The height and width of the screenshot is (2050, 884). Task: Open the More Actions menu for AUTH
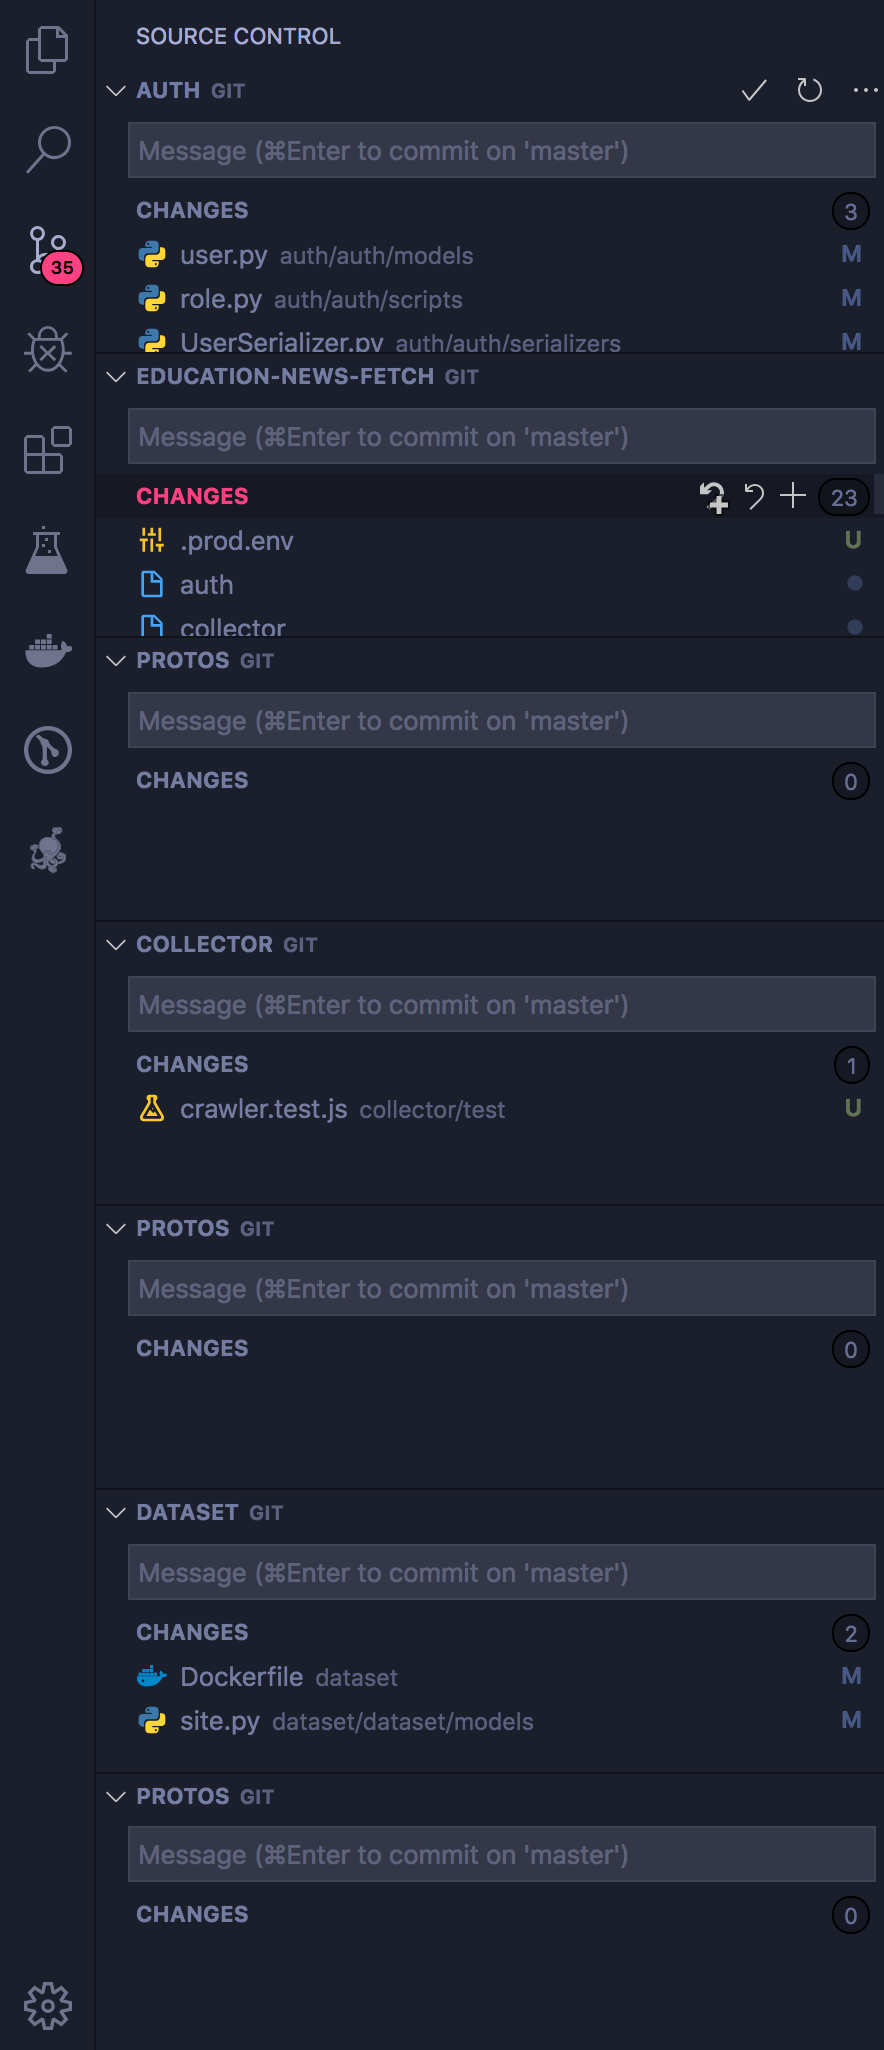tap(864, 90)
